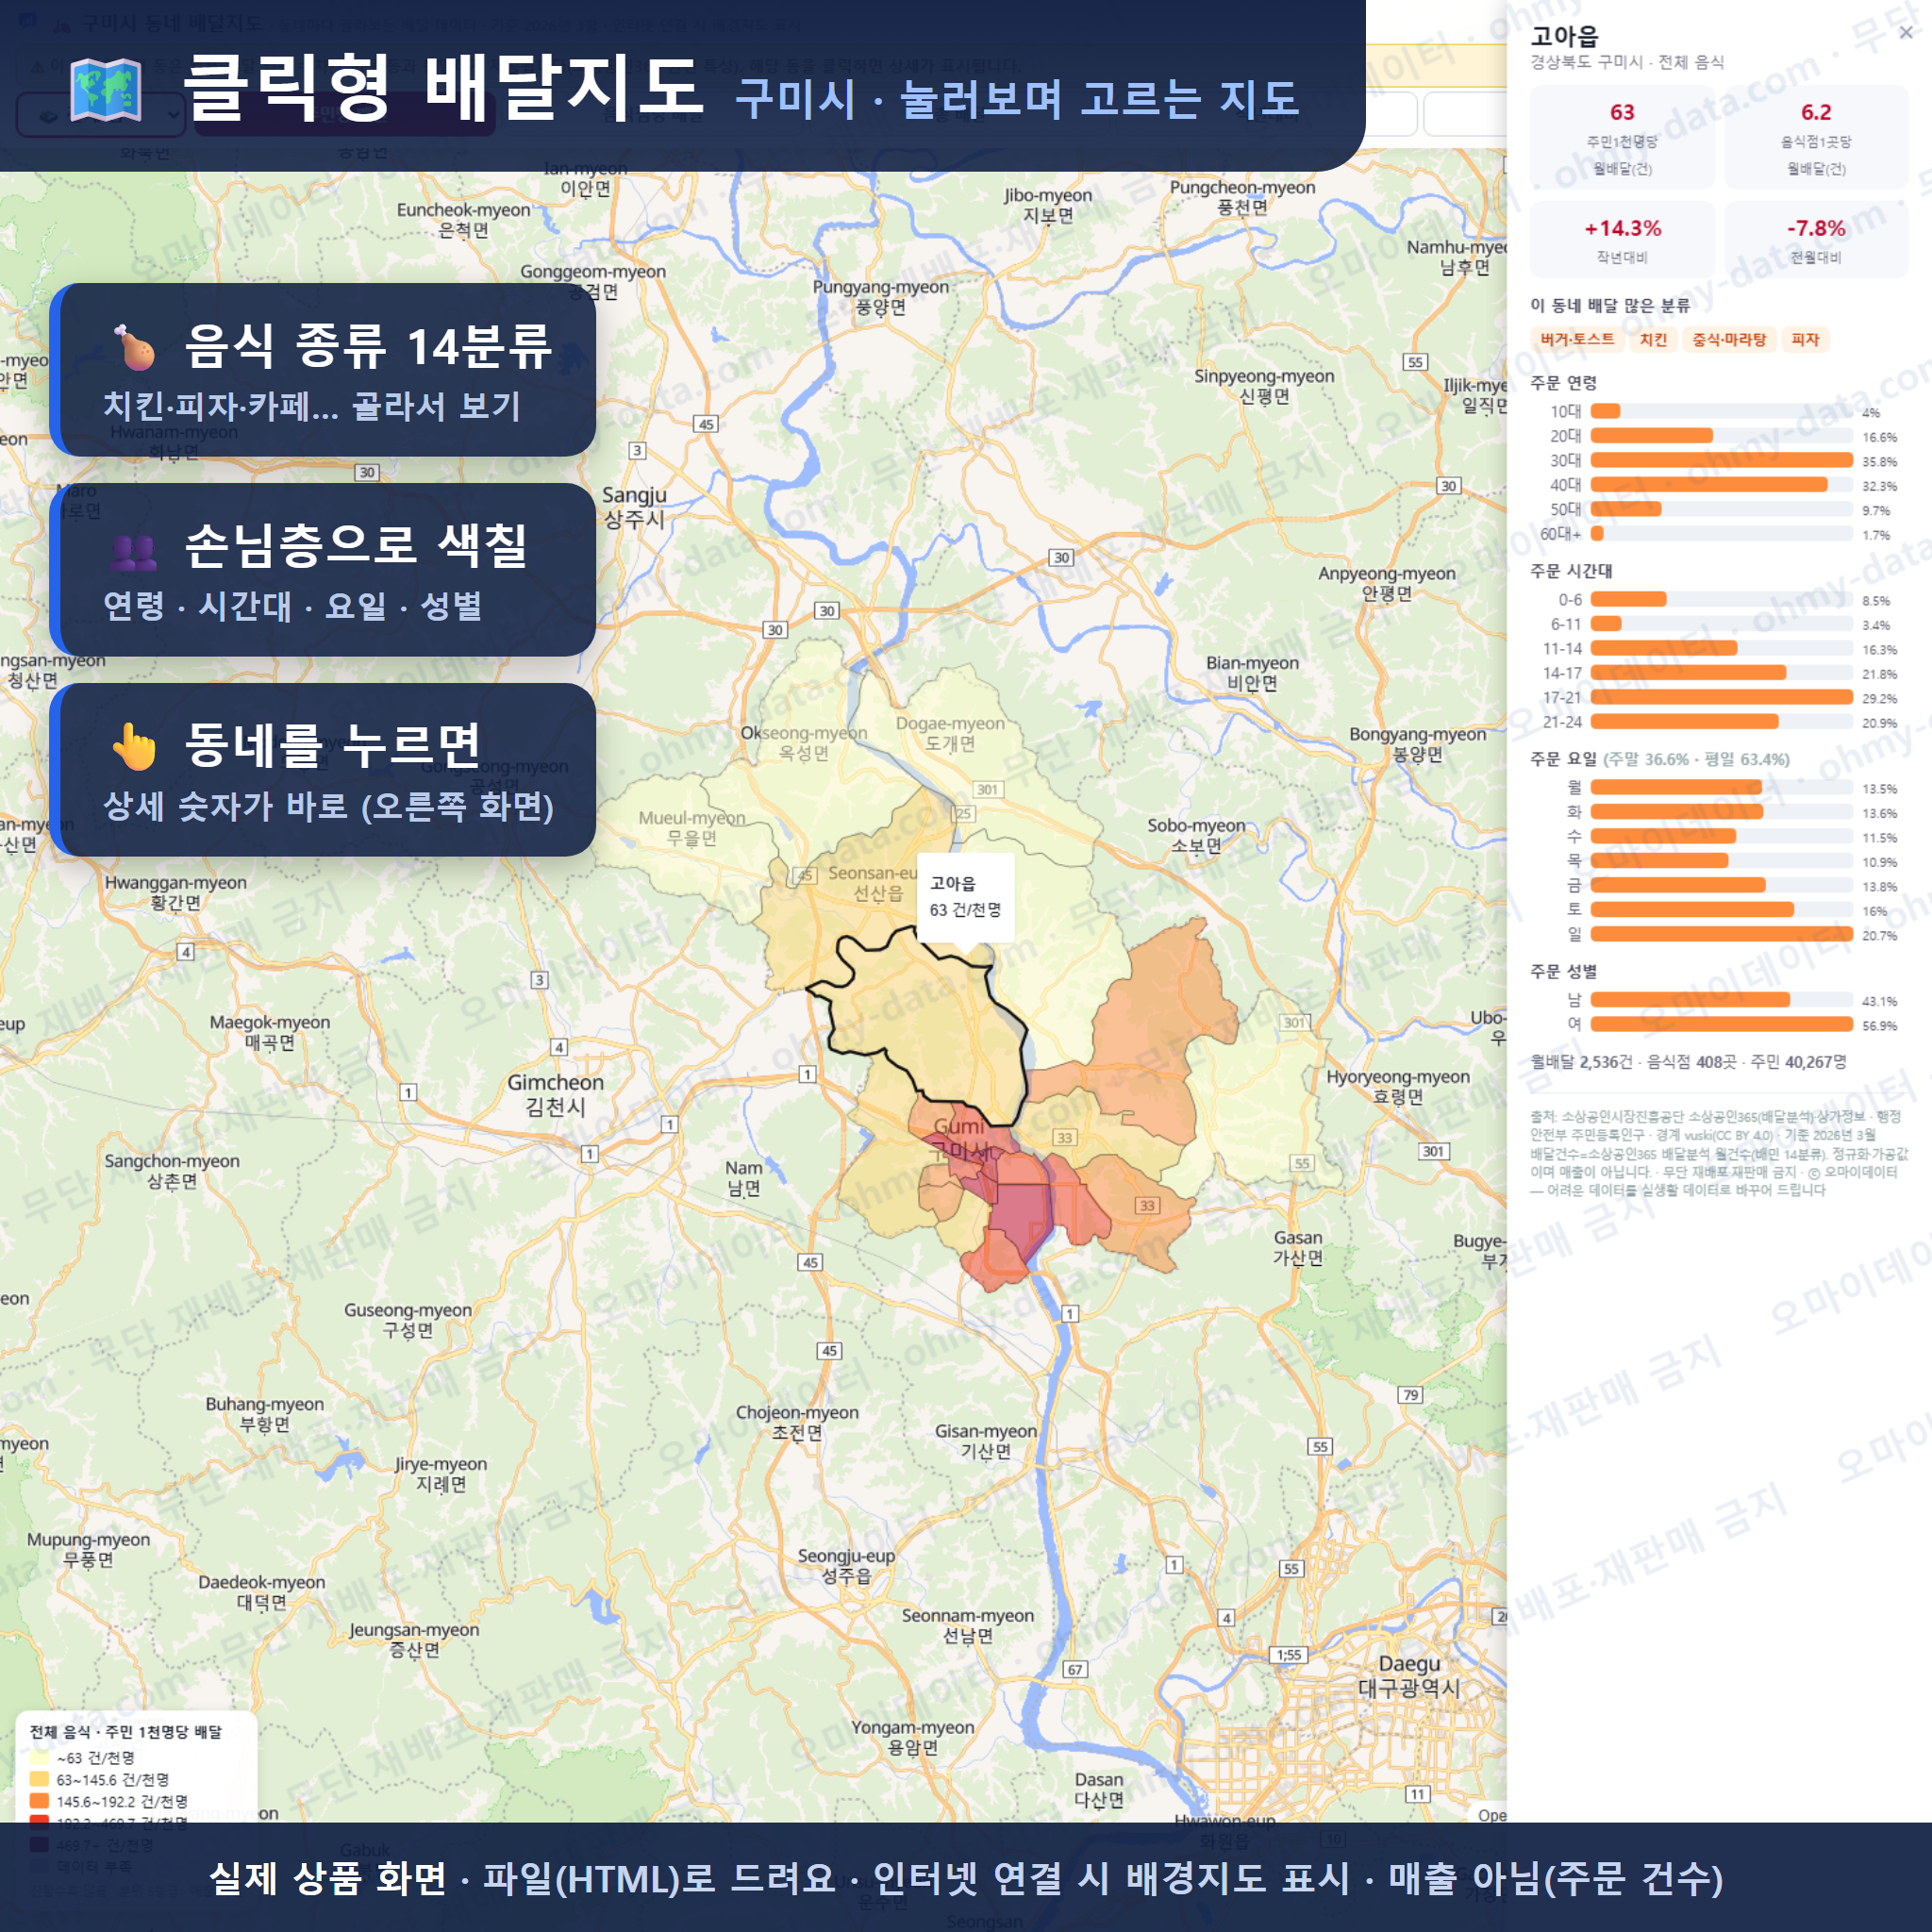Click the Anpyeong-myeon 안평면 map label
The image size is (1932, 1932).
click(1387, 583)
